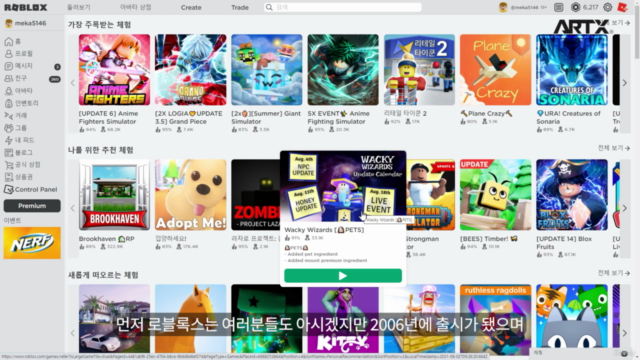
Task: Open the 아바타 상점 menu item
Action: click(x=136, y=7)
